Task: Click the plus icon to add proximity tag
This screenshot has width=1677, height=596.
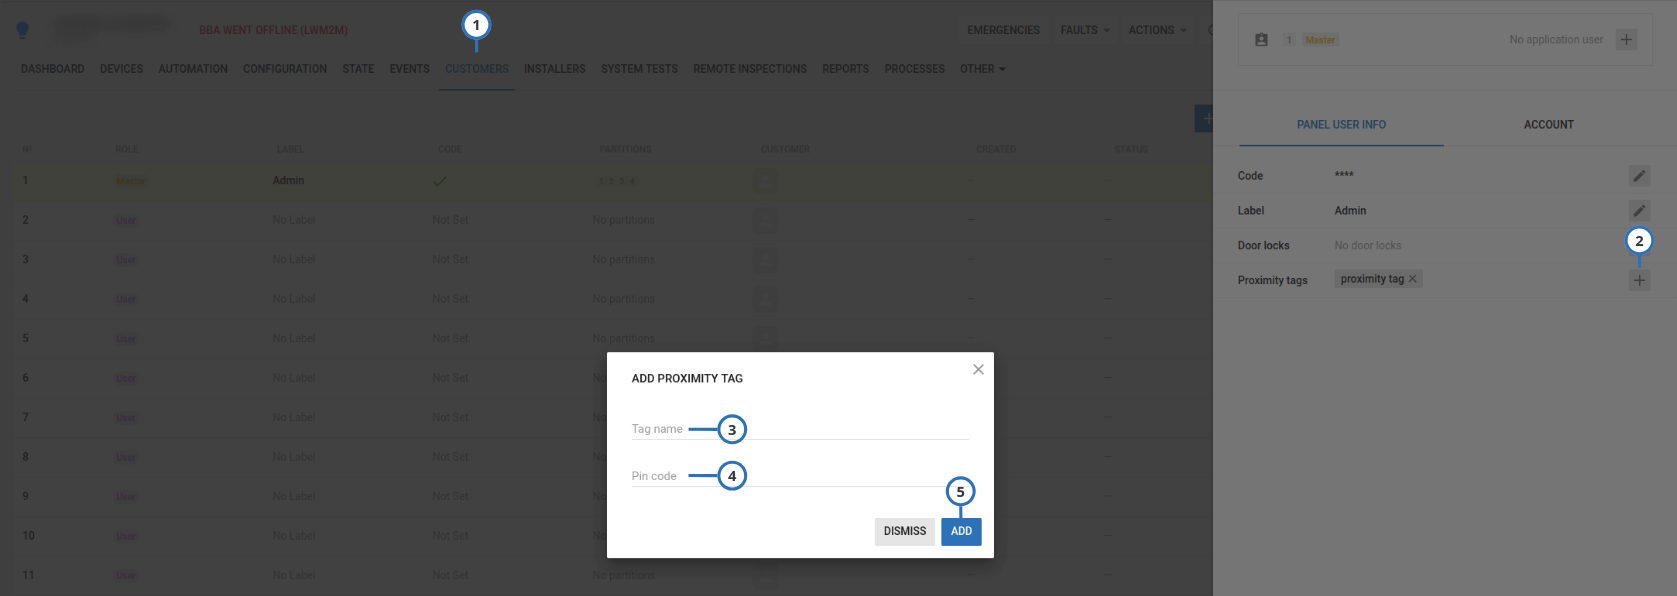Action: pos(1639,281)
